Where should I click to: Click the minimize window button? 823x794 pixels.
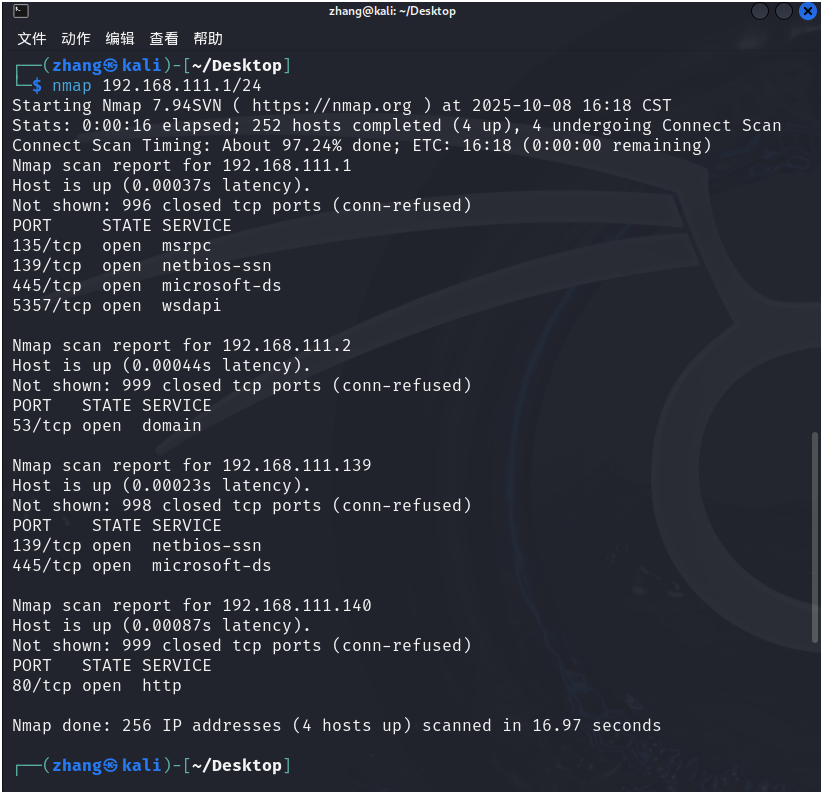tap(759, 11)
